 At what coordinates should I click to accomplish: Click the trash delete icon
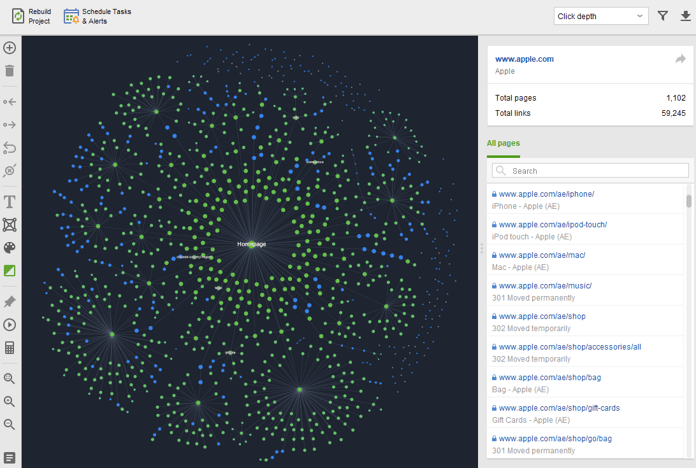click(9, 71)
